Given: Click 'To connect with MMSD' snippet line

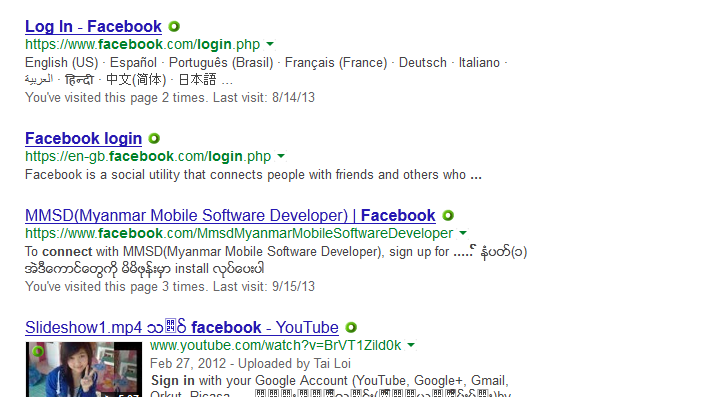Looking at the screenshot, I should (x=276, y=252).
